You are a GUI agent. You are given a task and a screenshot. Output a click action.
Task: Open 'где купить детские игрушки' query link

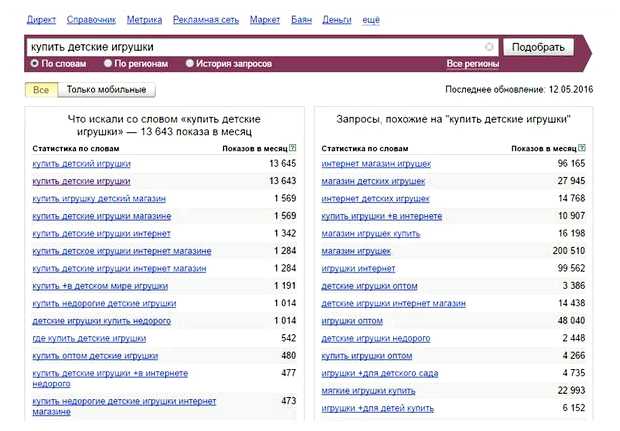point(89,338)
